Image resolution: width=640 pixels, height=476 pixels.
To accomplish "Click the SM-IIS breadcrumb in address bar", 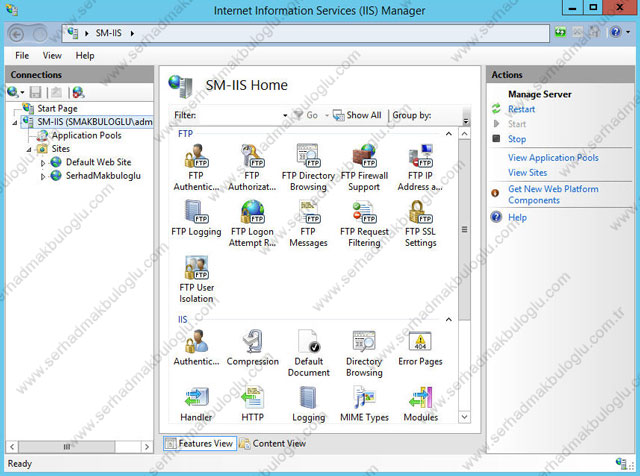I will (109, 33).
